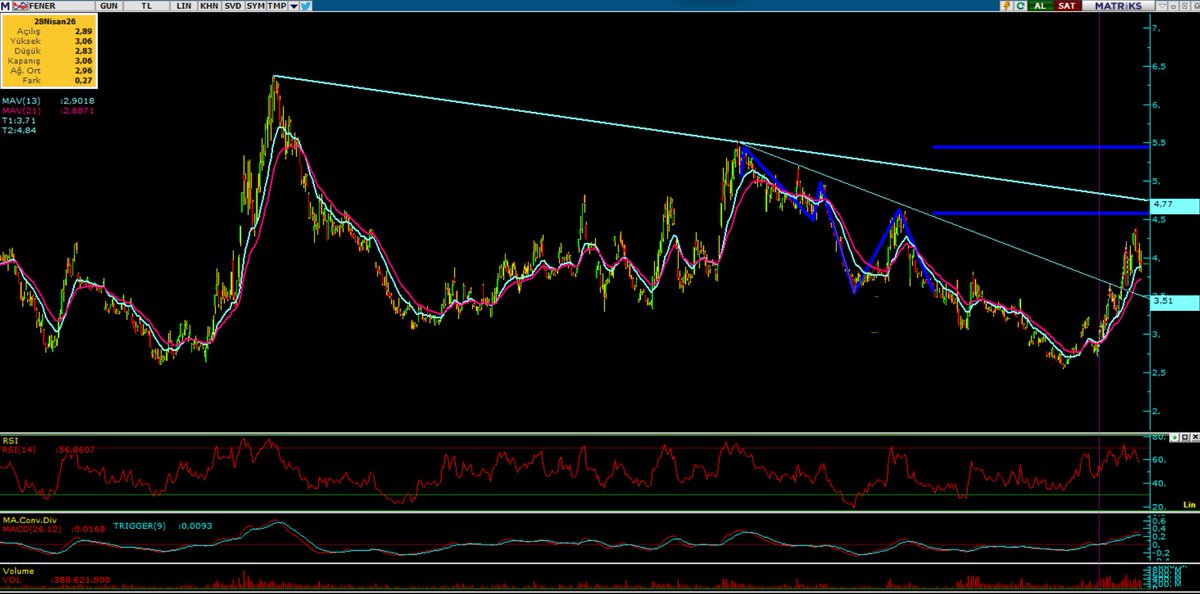Maximize the RSI indicator panel
This screenshot has width=1200, height=594.
point(1184,437)
